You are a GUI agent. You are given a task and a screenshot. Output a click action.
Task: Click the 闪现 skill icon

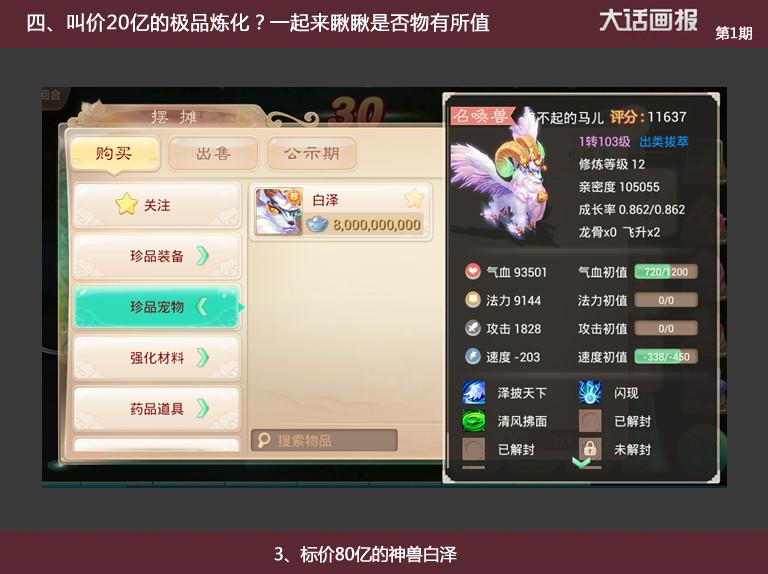[590, 393]
